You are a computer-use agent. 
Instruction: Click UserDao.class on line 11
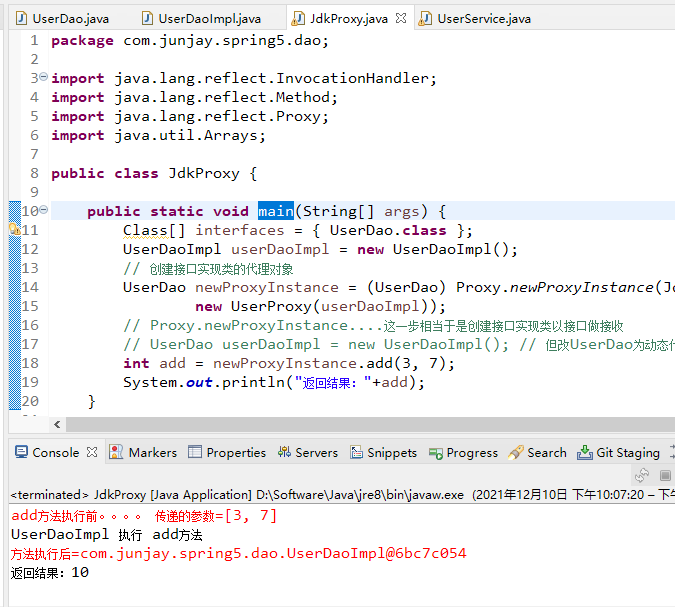[388, 230]
